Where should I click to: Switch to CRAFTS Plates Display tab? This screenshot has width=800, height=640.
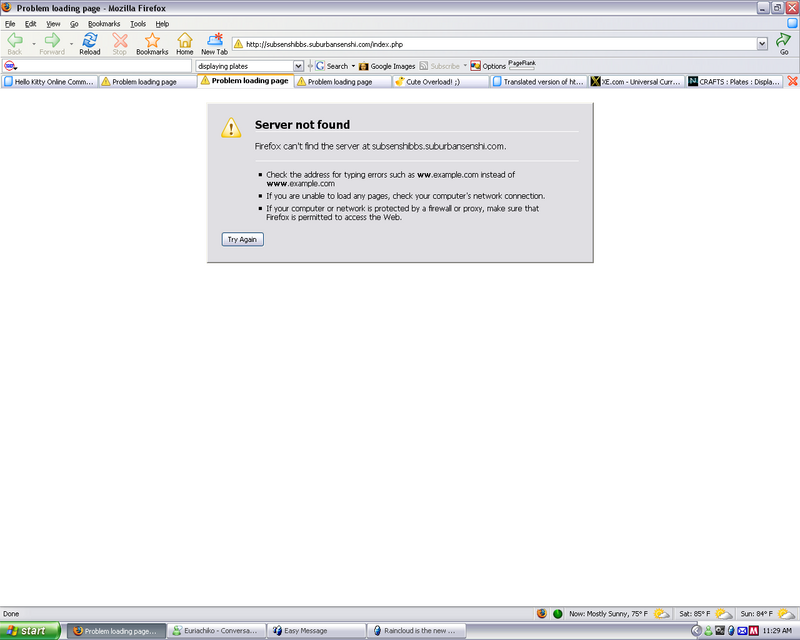coord(734,82)
